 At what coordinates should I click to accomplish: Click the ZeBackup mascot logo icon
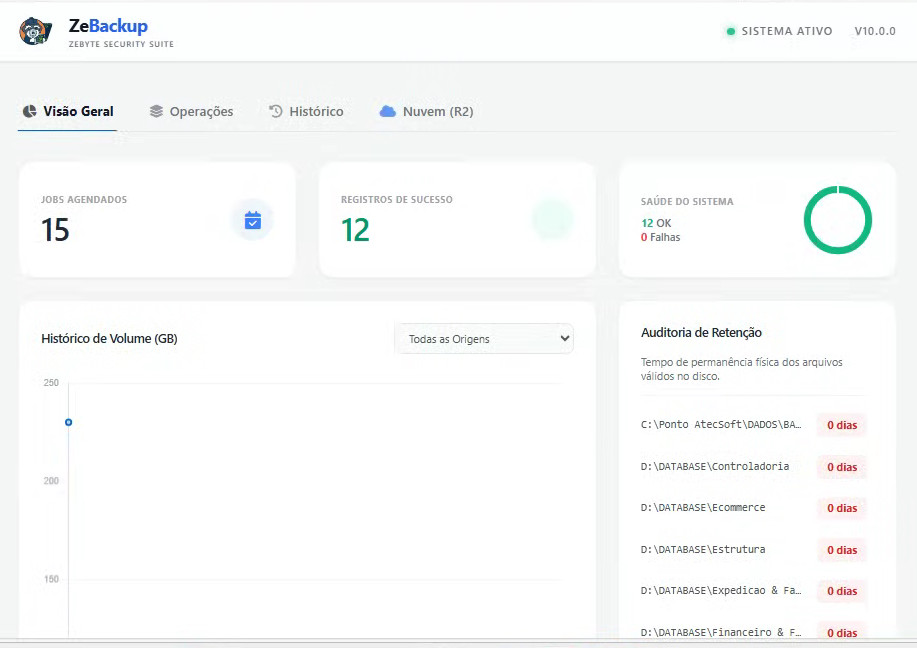(34, 31)
